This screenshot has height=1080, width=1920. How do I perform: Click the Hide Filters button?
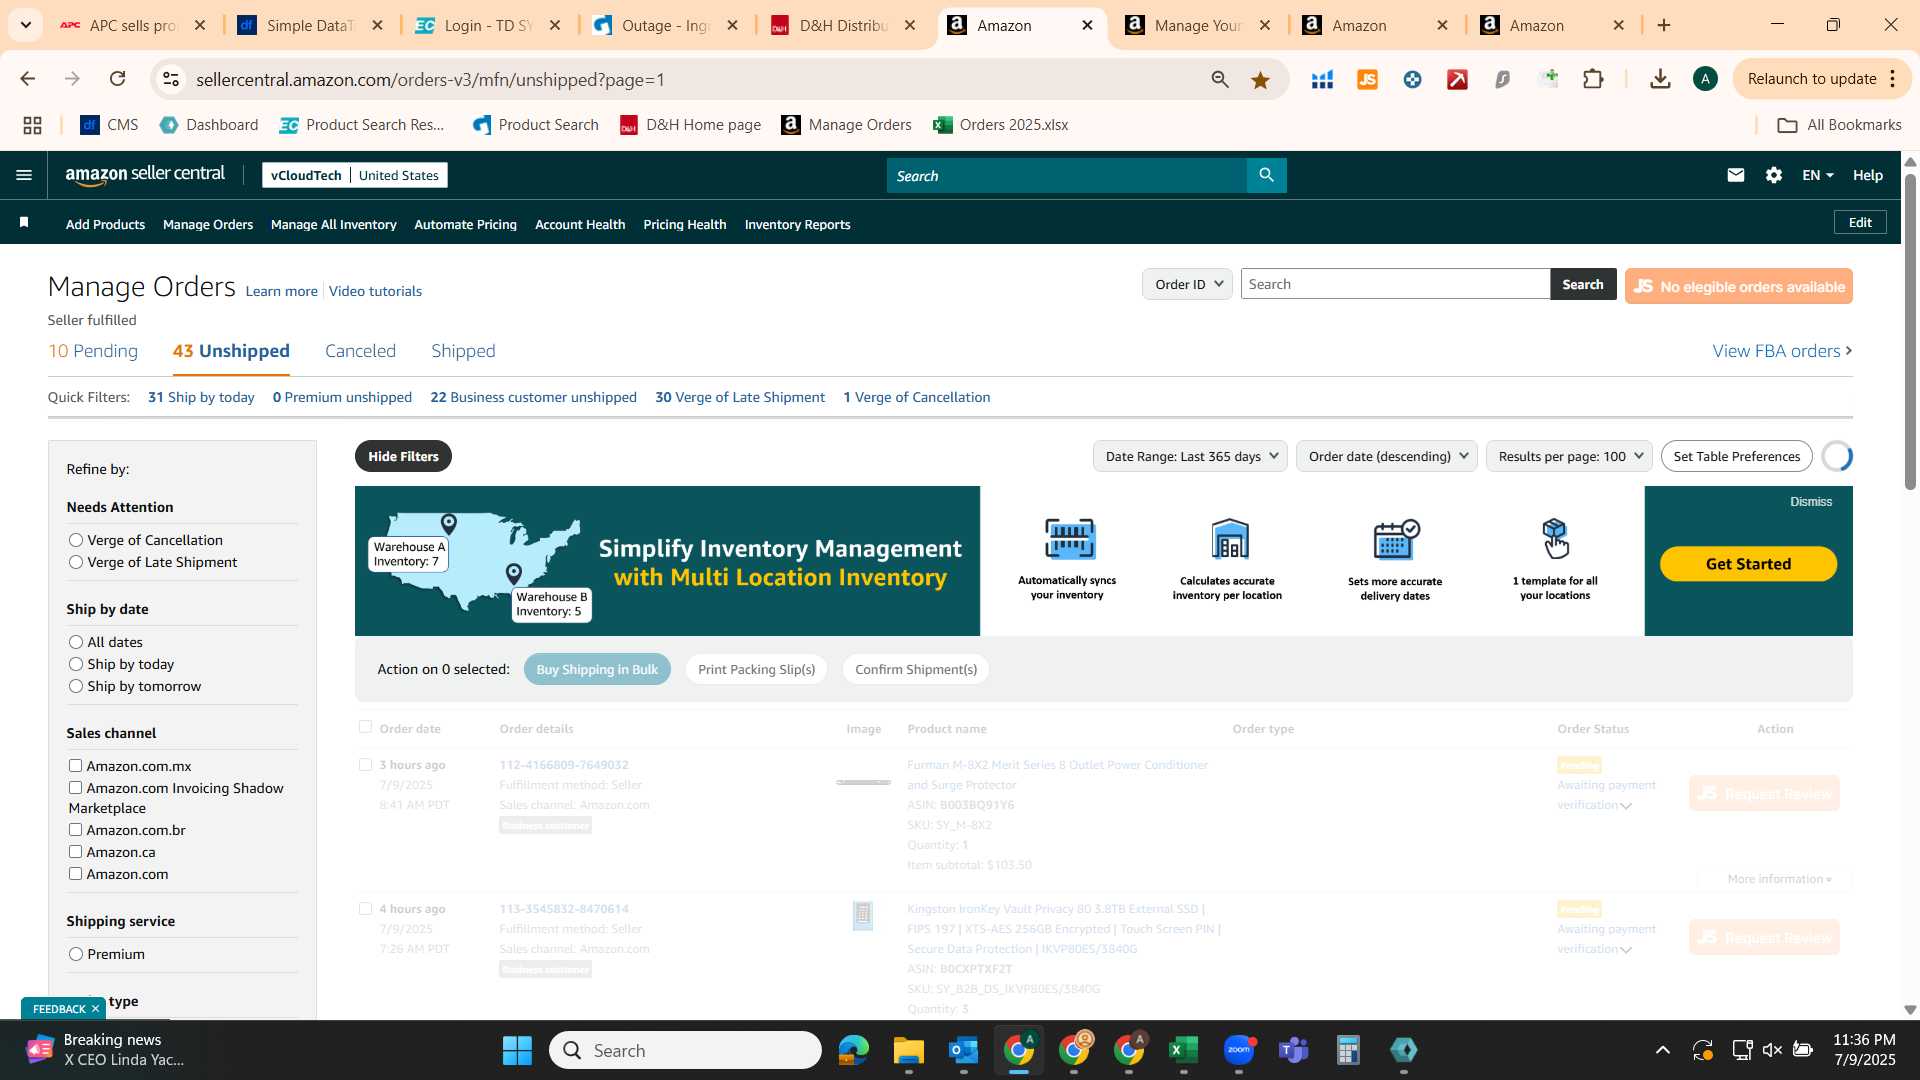pyautogui.click(x=403, y=456)
